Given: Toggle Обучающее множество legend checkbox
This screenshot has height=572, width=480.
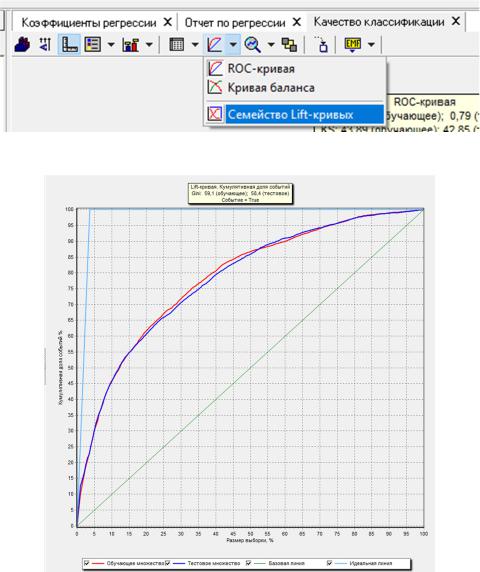Looking at the screenshot, I should [x=86, y=563].
